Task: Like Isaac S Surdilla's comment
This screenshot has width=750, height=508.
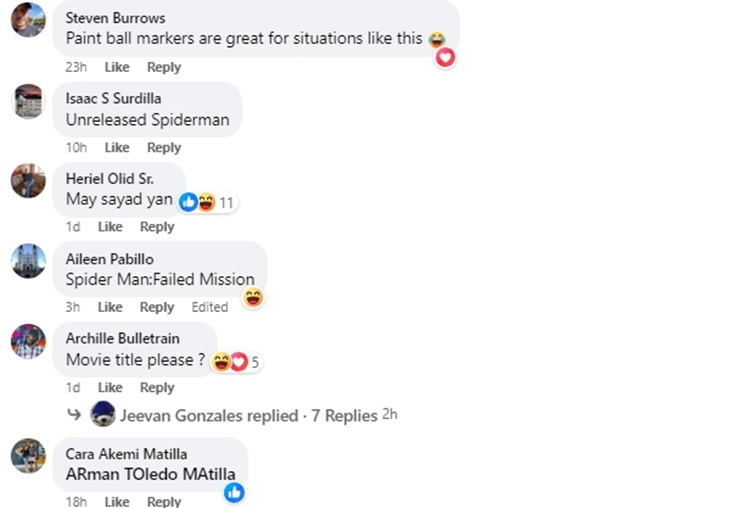Action: click(117, 147)
